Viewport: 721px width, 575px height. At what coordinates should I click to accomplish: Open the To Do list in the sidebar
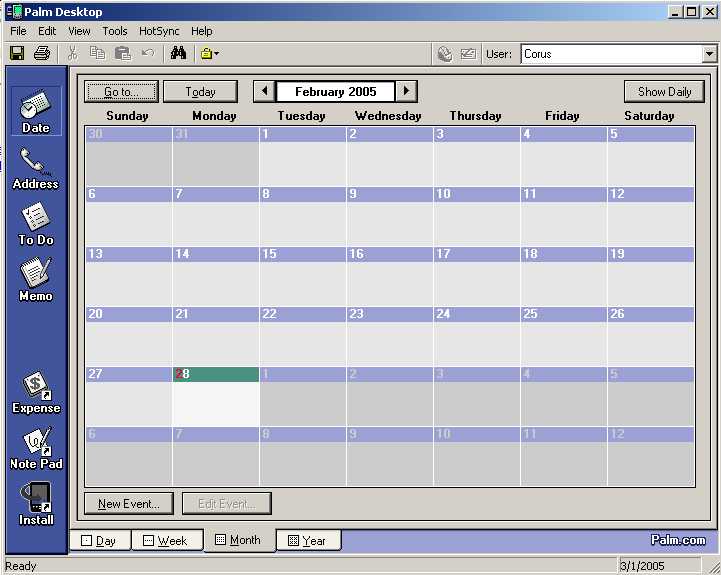36,224
